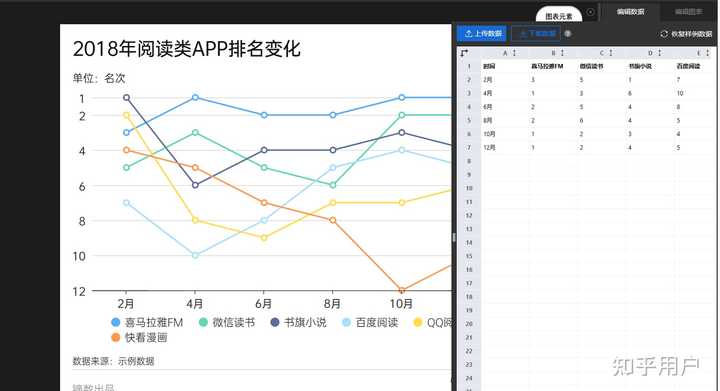The height and width of the screenshot is (391, 720).
Task: Switch to the 图表元素 tab
Action: coord(559,16)
